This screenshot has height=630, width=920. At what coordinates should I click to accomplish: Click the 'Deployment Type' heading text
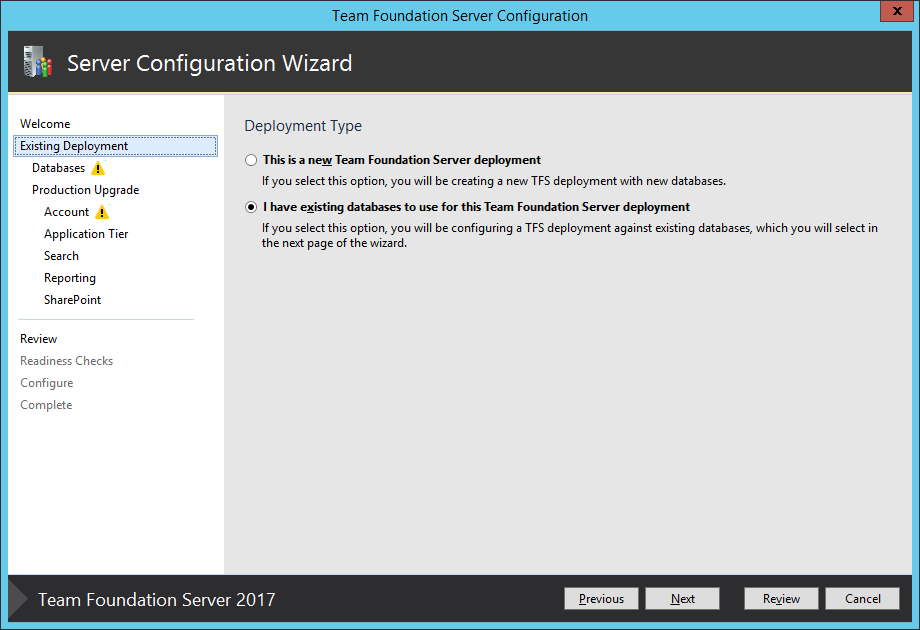(303, 126)
